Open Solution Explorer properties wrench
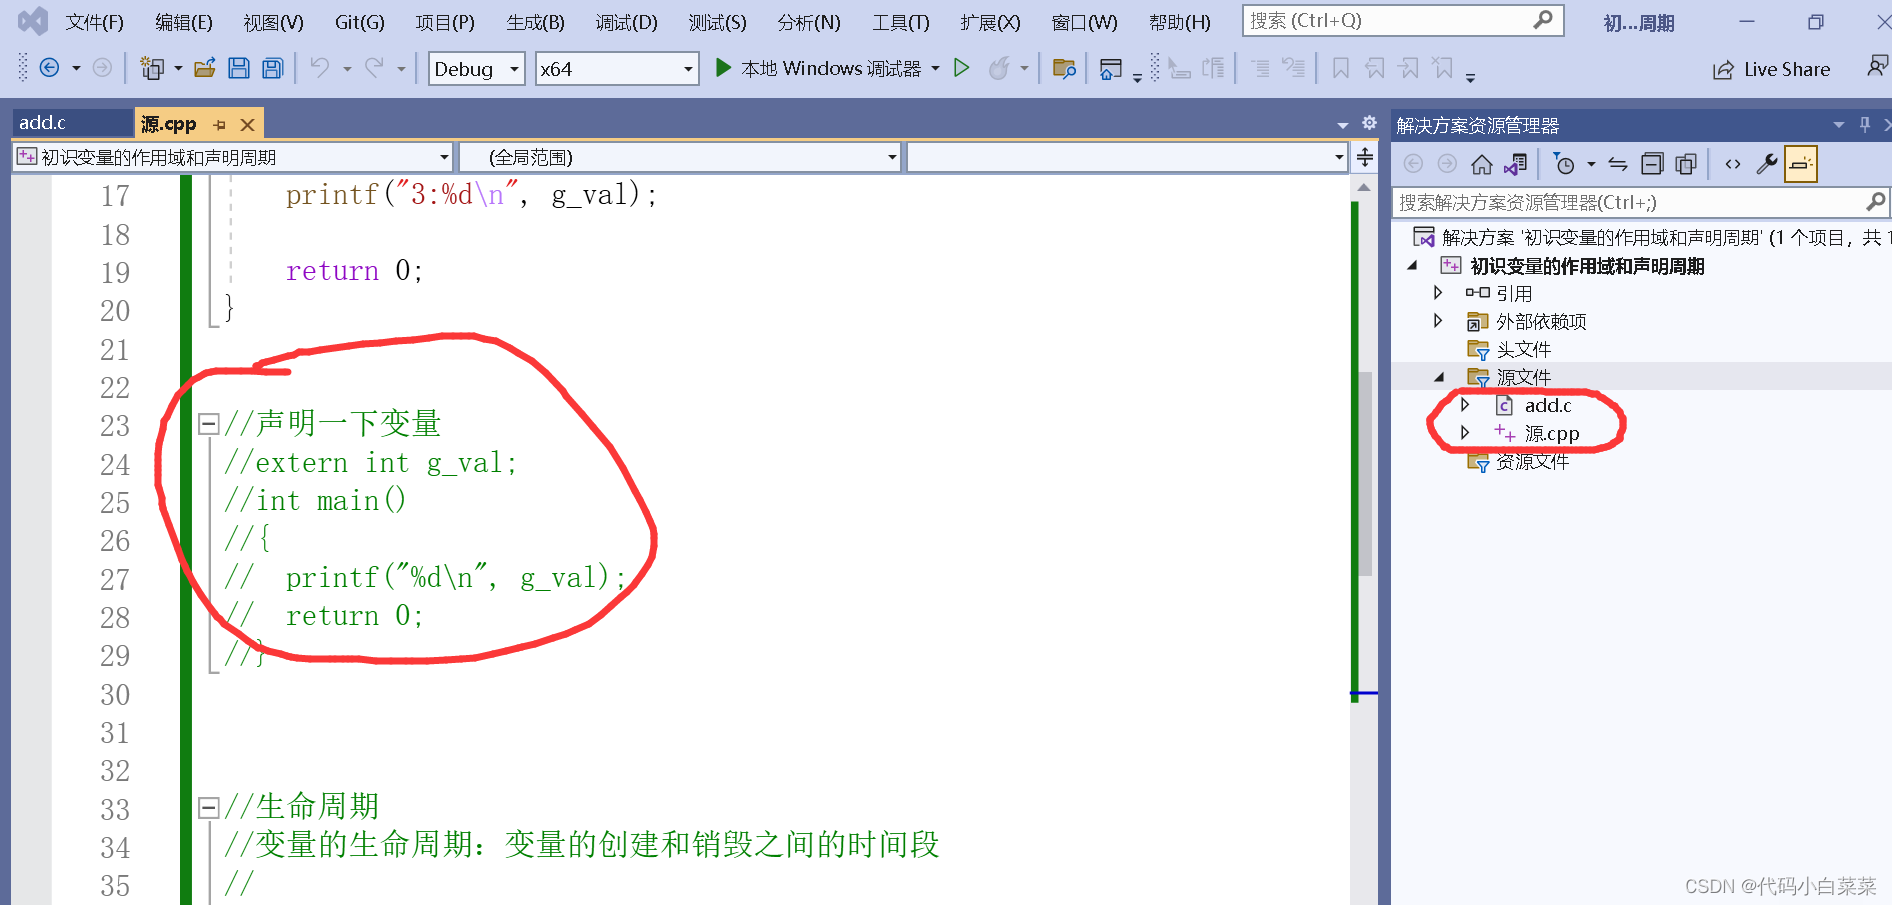 pos(1767,163)
